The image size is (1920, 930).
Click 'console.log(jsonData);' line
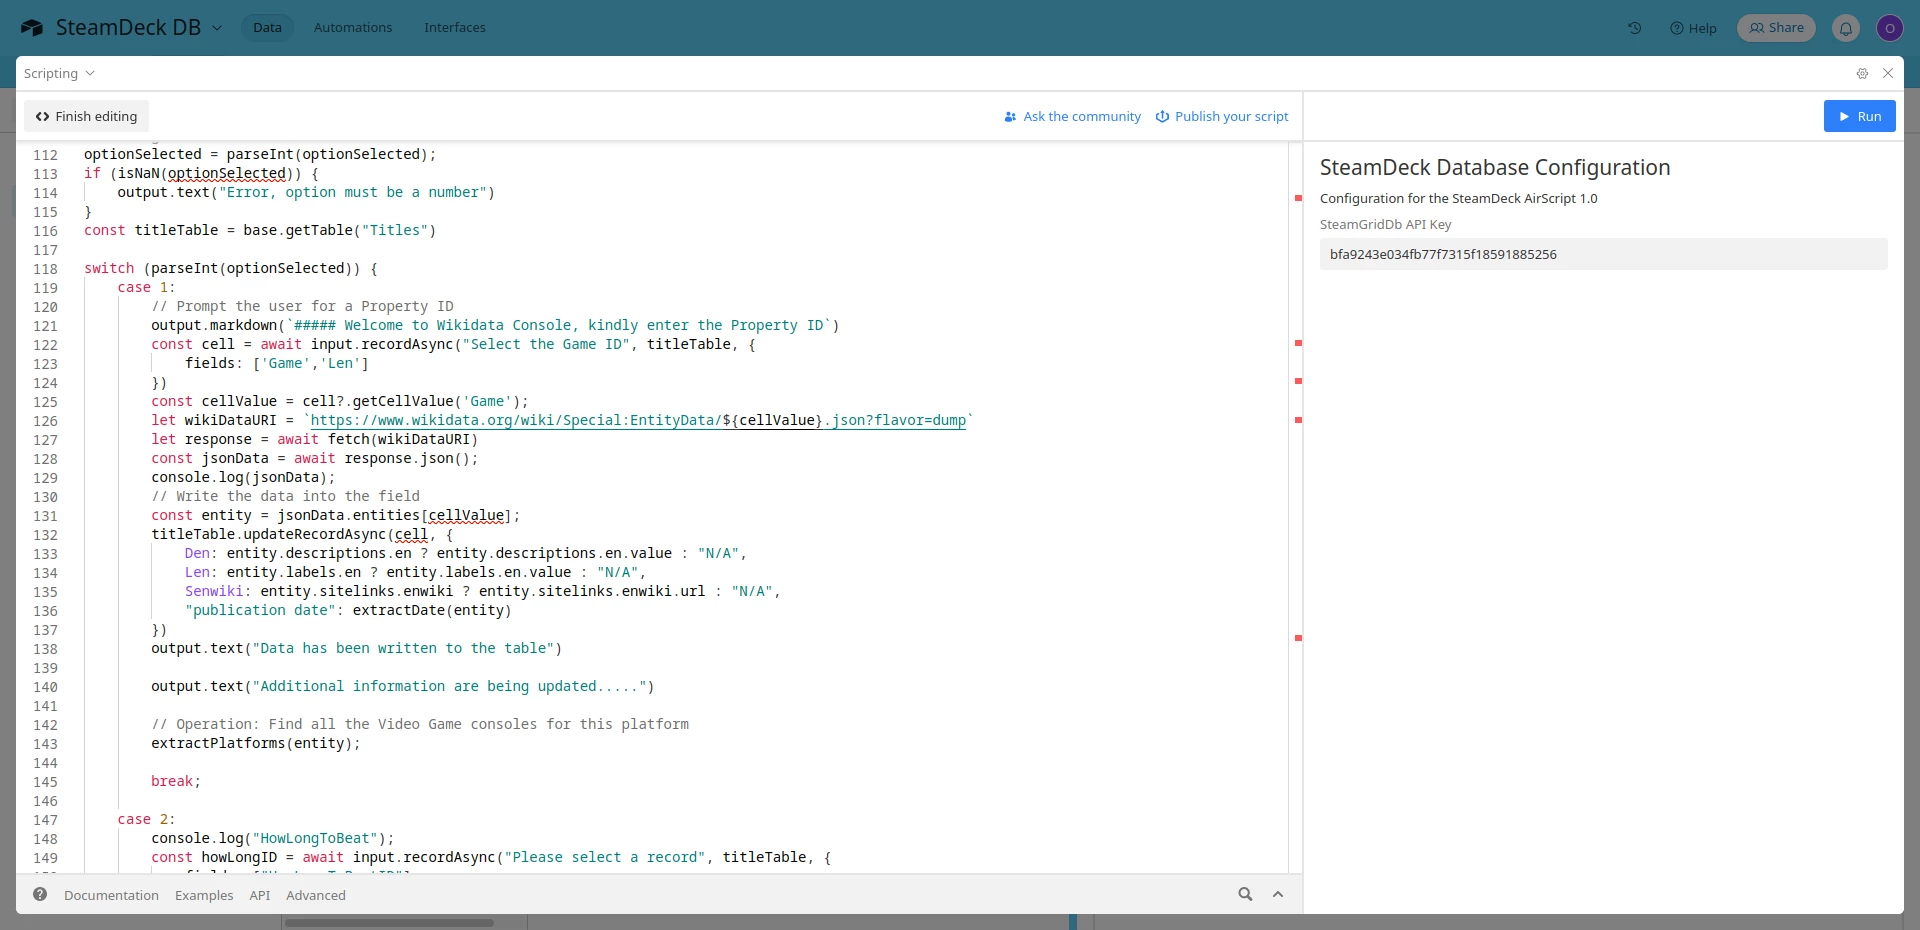pyautogui.click(x=243, y=477)
